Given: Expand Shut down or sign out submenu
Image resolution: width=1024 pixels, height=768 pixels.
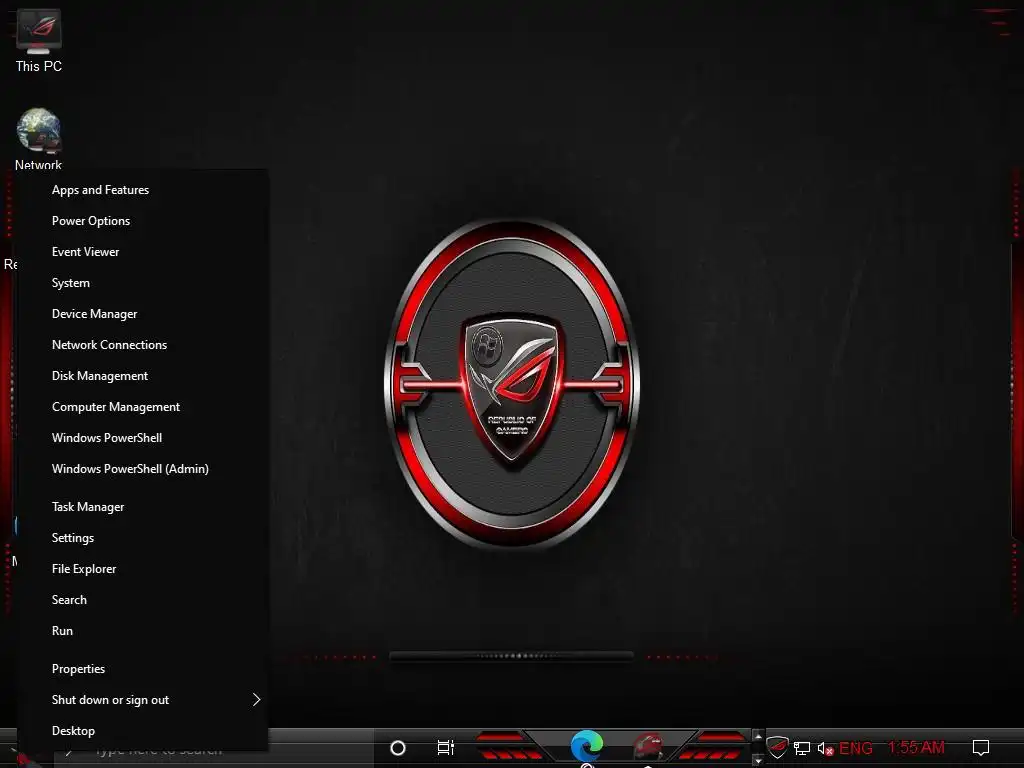Looking at the screenshot, I should (x=143, y=700).
